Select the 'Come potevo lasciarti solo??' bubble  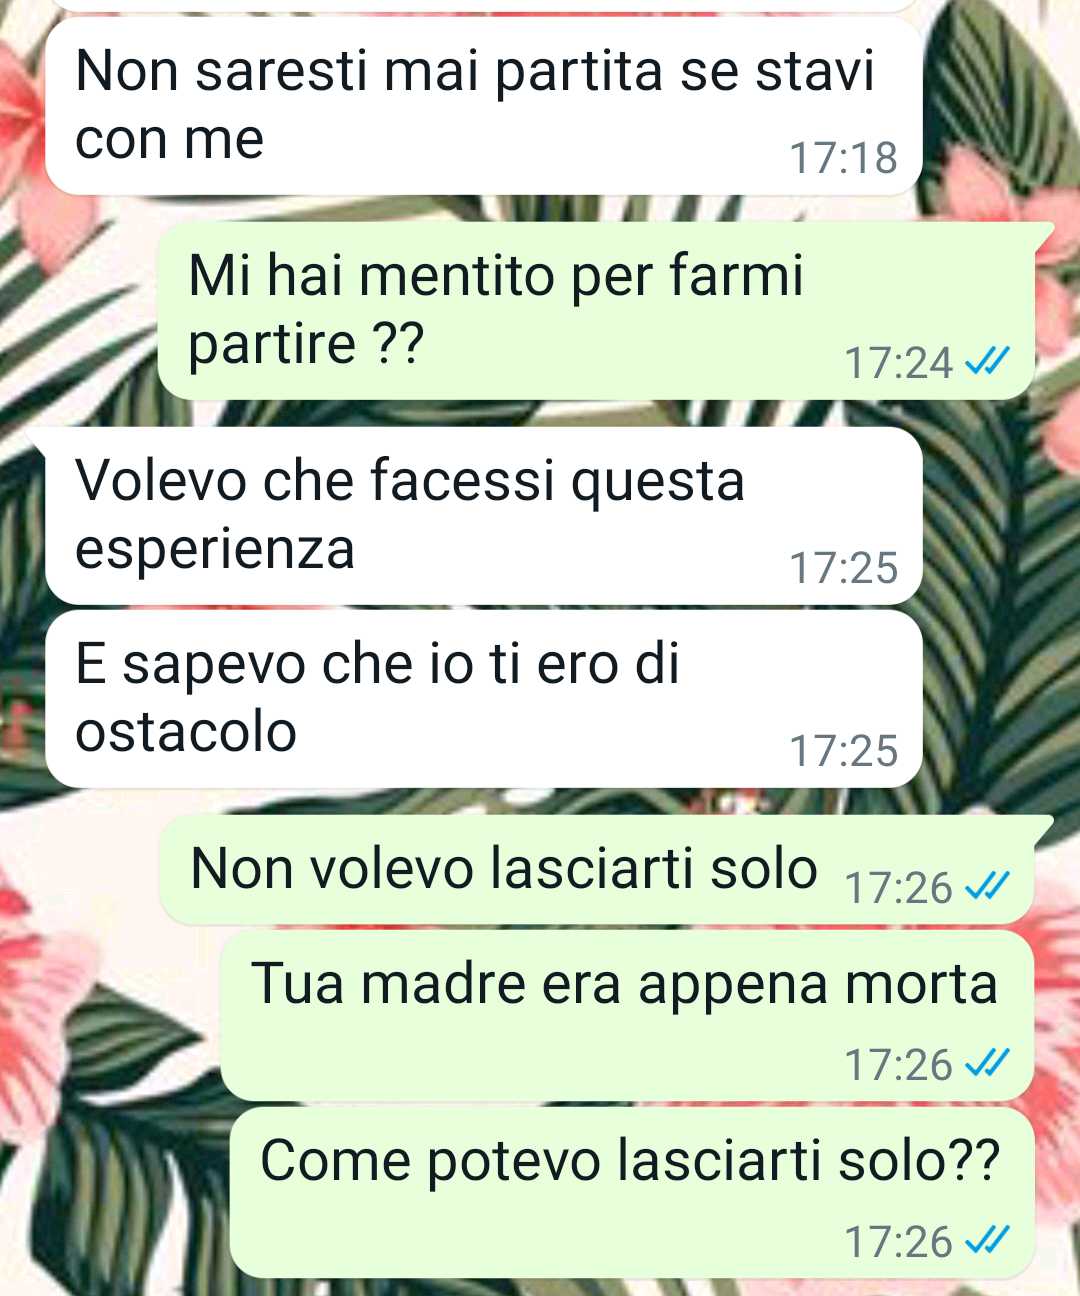(632, 1192)
